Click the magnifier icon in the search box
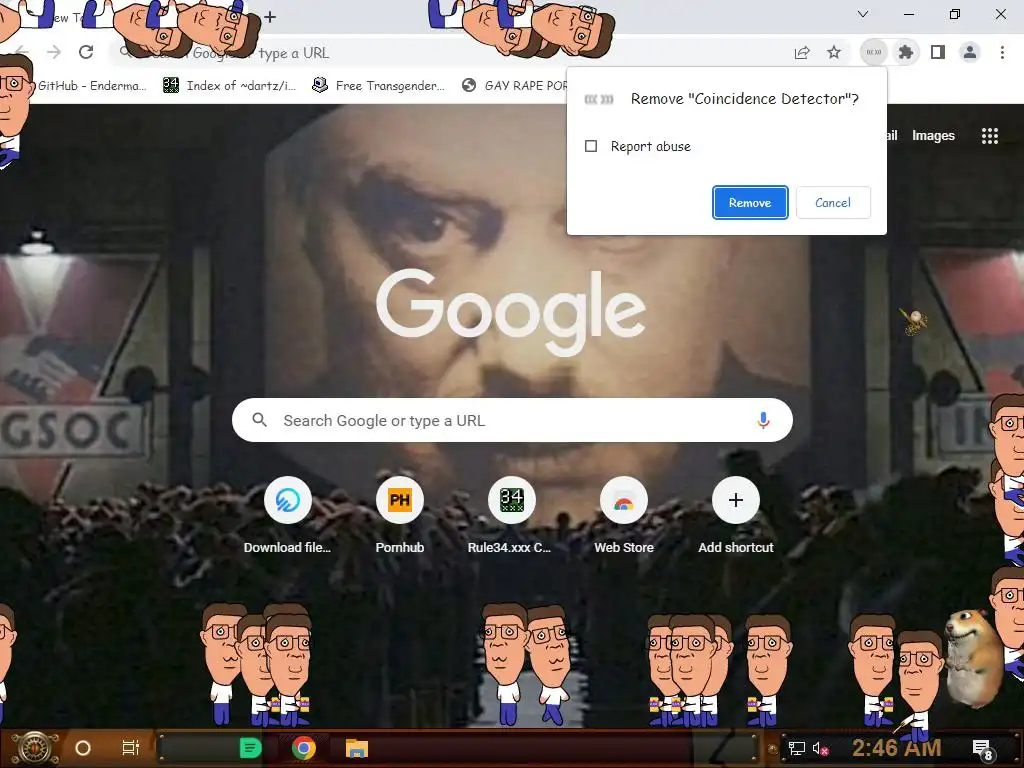The width and height of the screenshot is (1024, 768). point(259,420)
